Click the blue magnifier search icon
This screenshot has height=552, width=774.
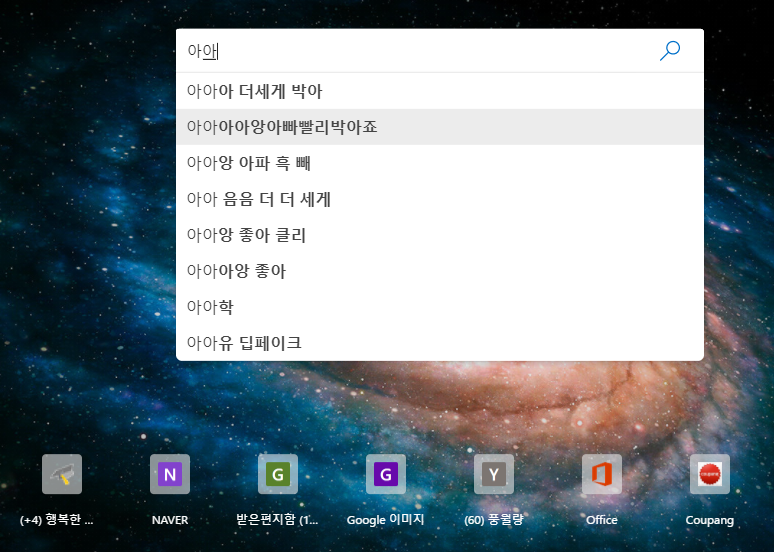tap(670, 50)
